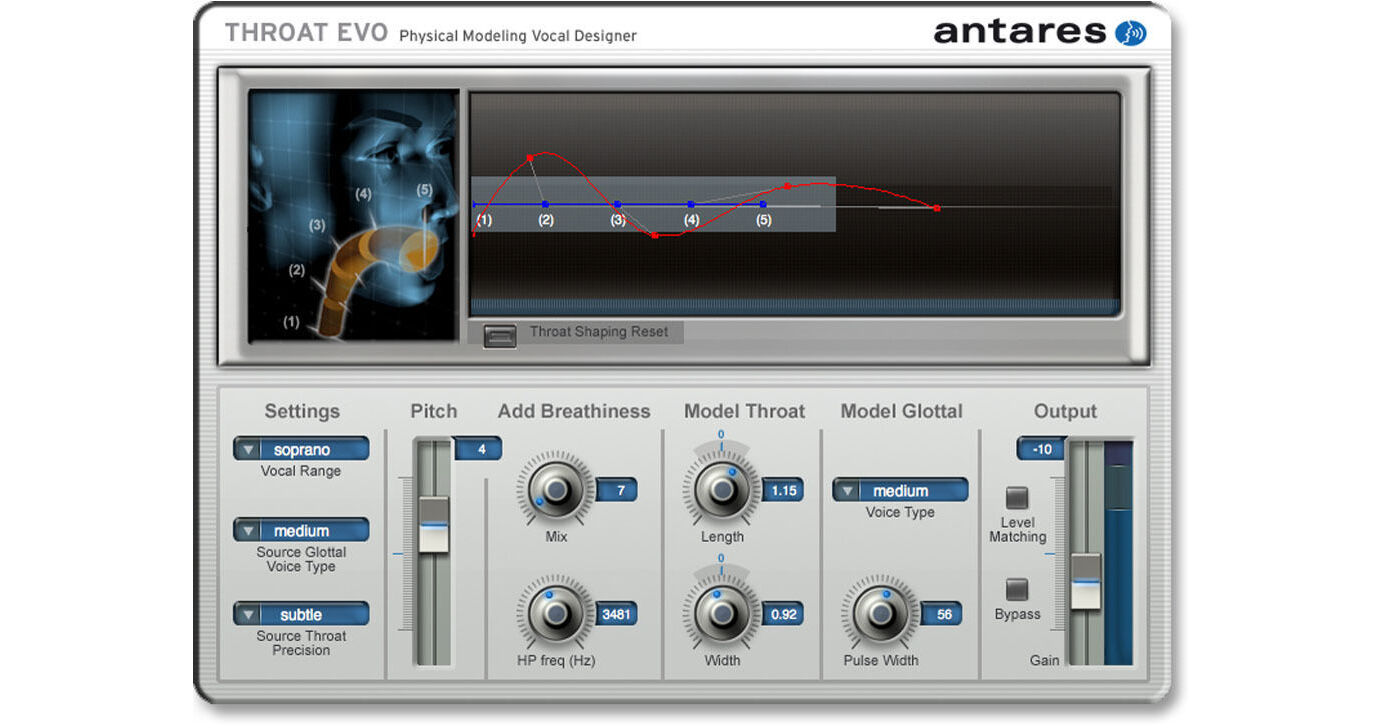Select throat point (5) on the graph
This screenshot has width=1386, height=728.
click(x=763, y=204)
